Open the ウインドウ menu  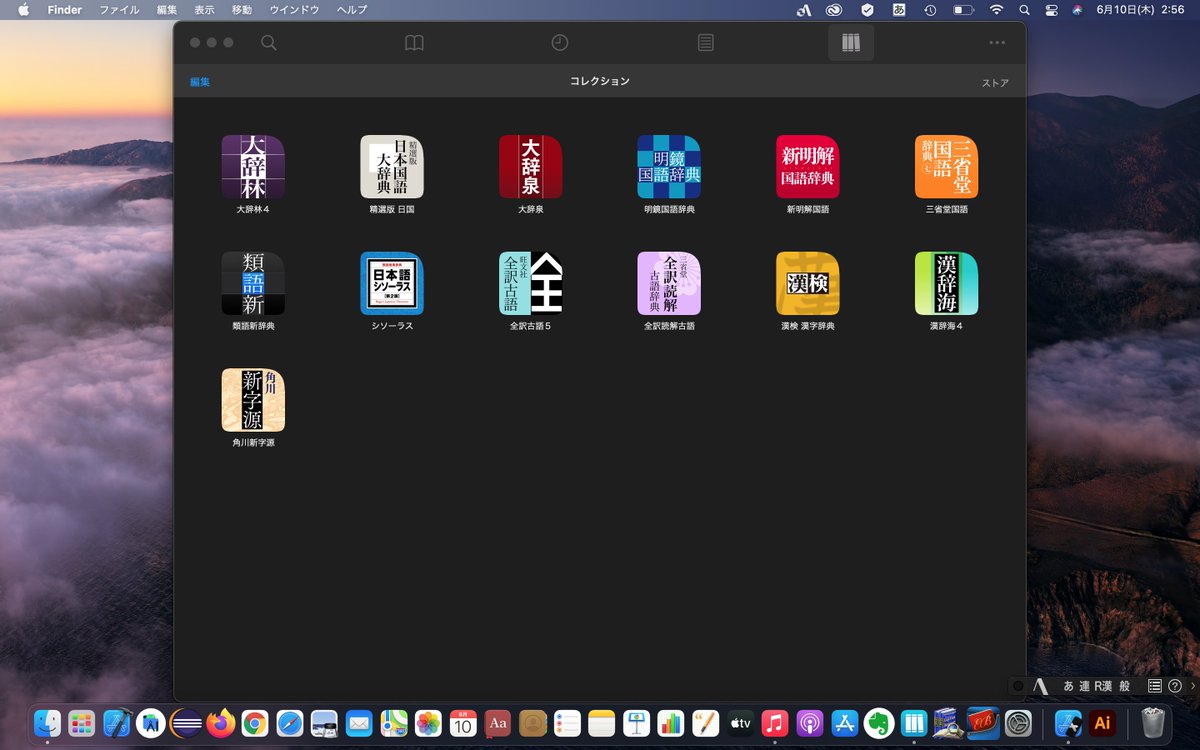(294, 10)
